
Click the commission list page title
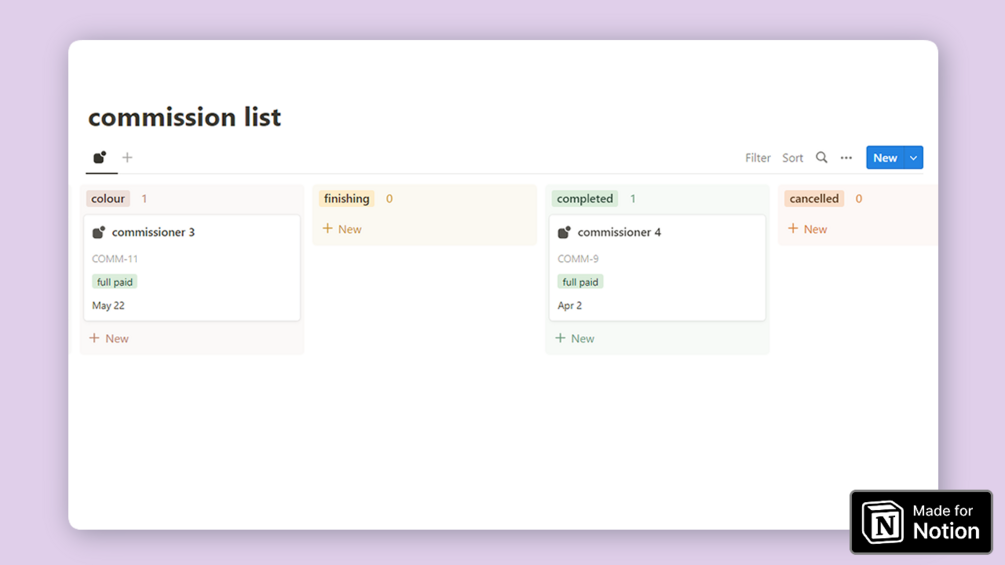(x=185, y=117)
